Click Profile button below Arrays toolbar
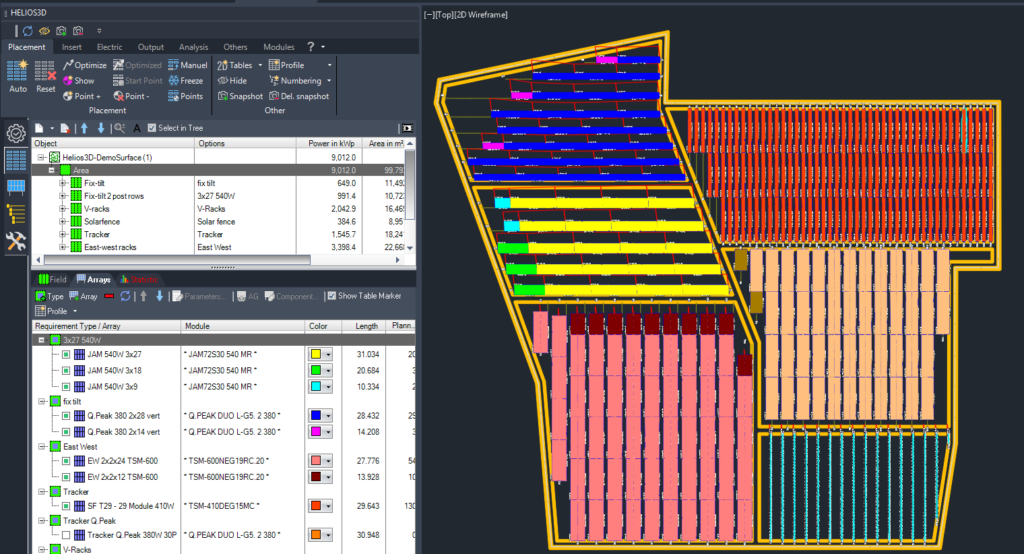This screenshot has height=554, width=1024. click(56, 311)
